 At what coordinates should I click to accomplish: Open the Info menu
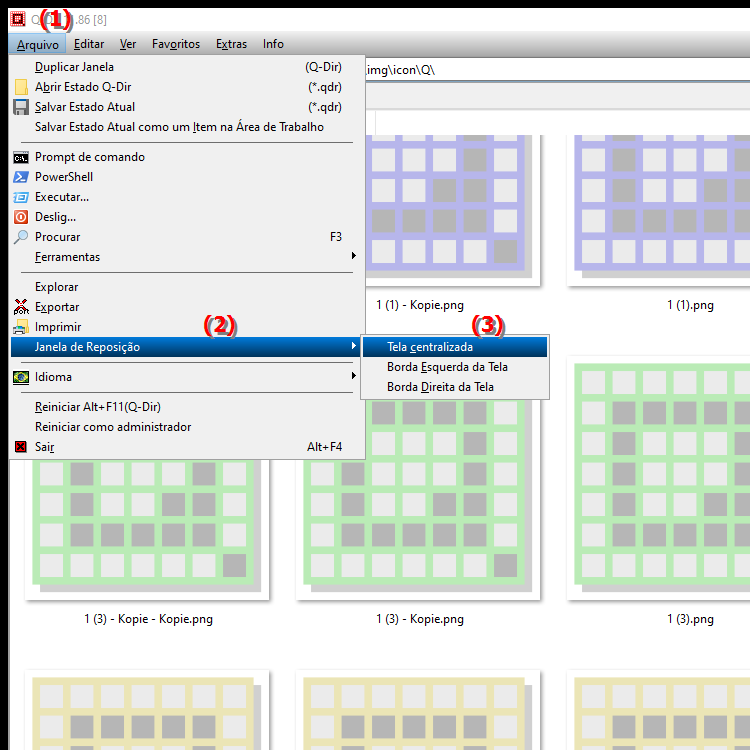[273, 44]
